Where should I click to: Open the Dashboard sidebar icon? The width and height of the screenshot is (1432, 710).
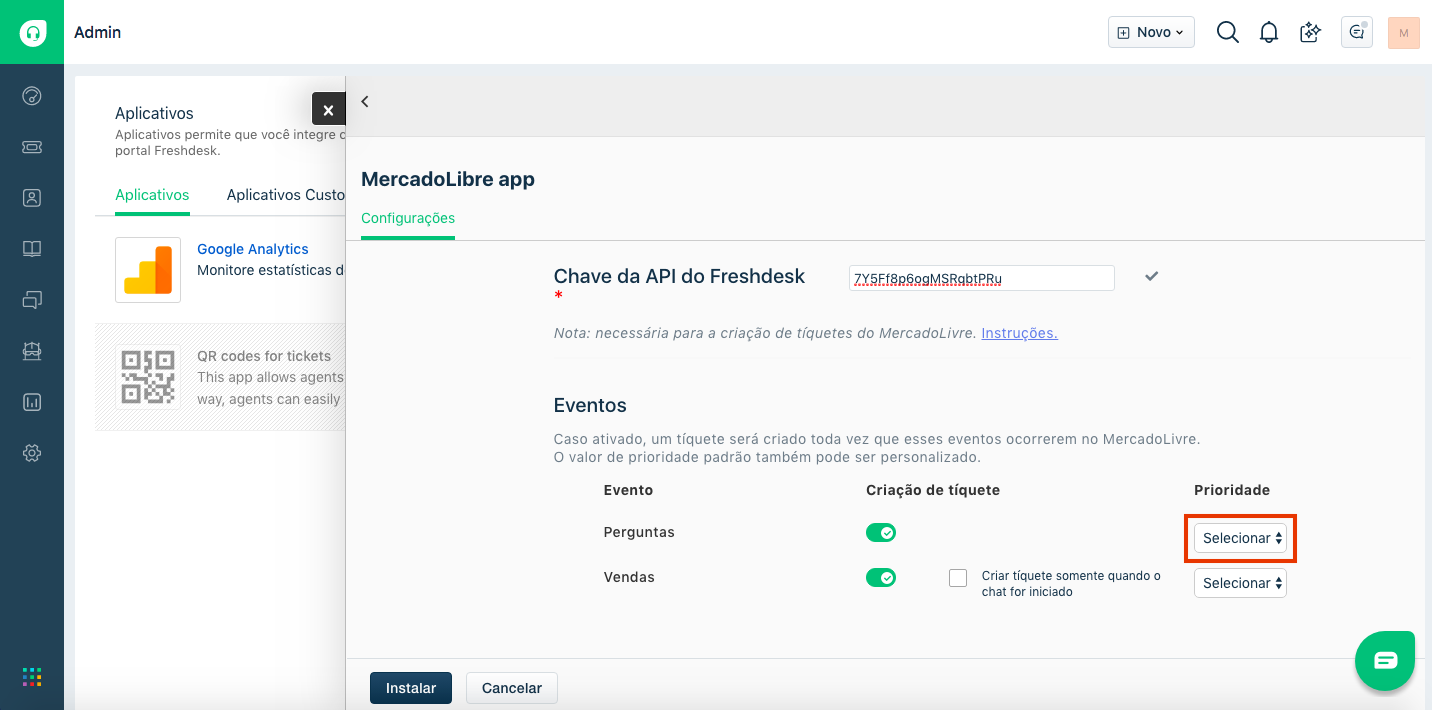[x=32, y=96]
